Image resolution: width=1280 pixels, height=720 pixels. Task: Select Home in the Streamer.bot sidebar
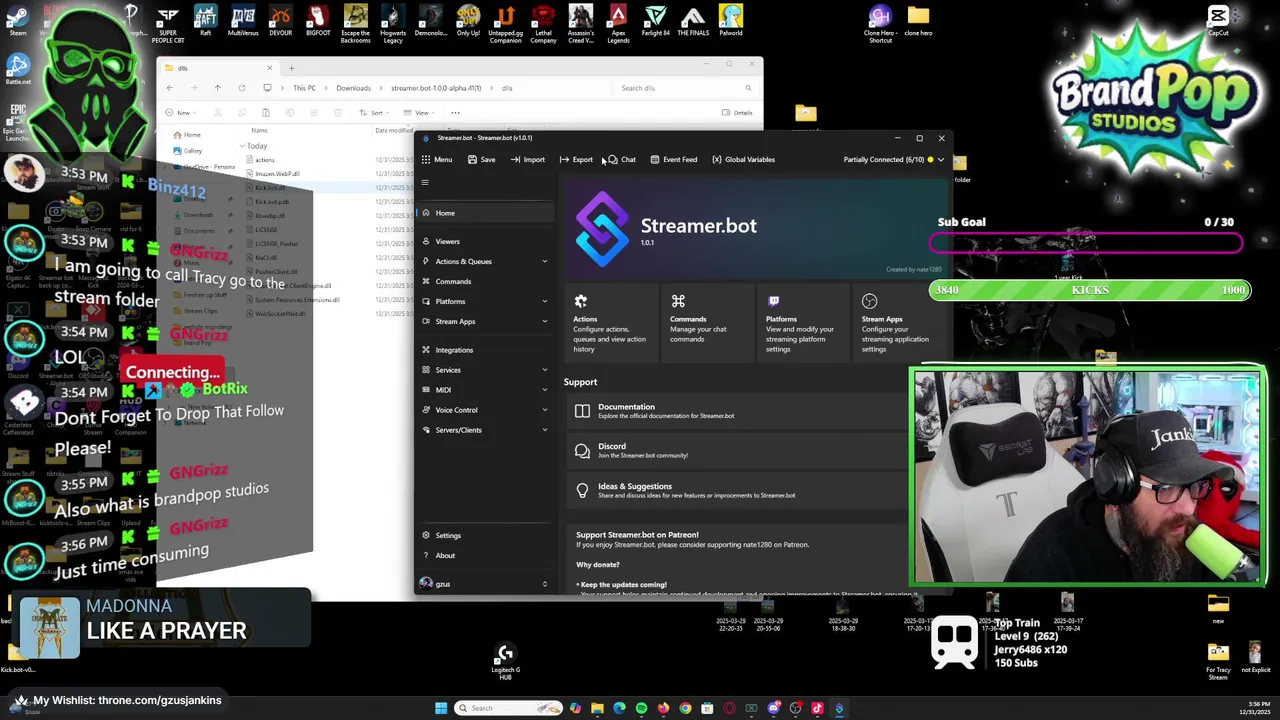click(x=487, y=213)
